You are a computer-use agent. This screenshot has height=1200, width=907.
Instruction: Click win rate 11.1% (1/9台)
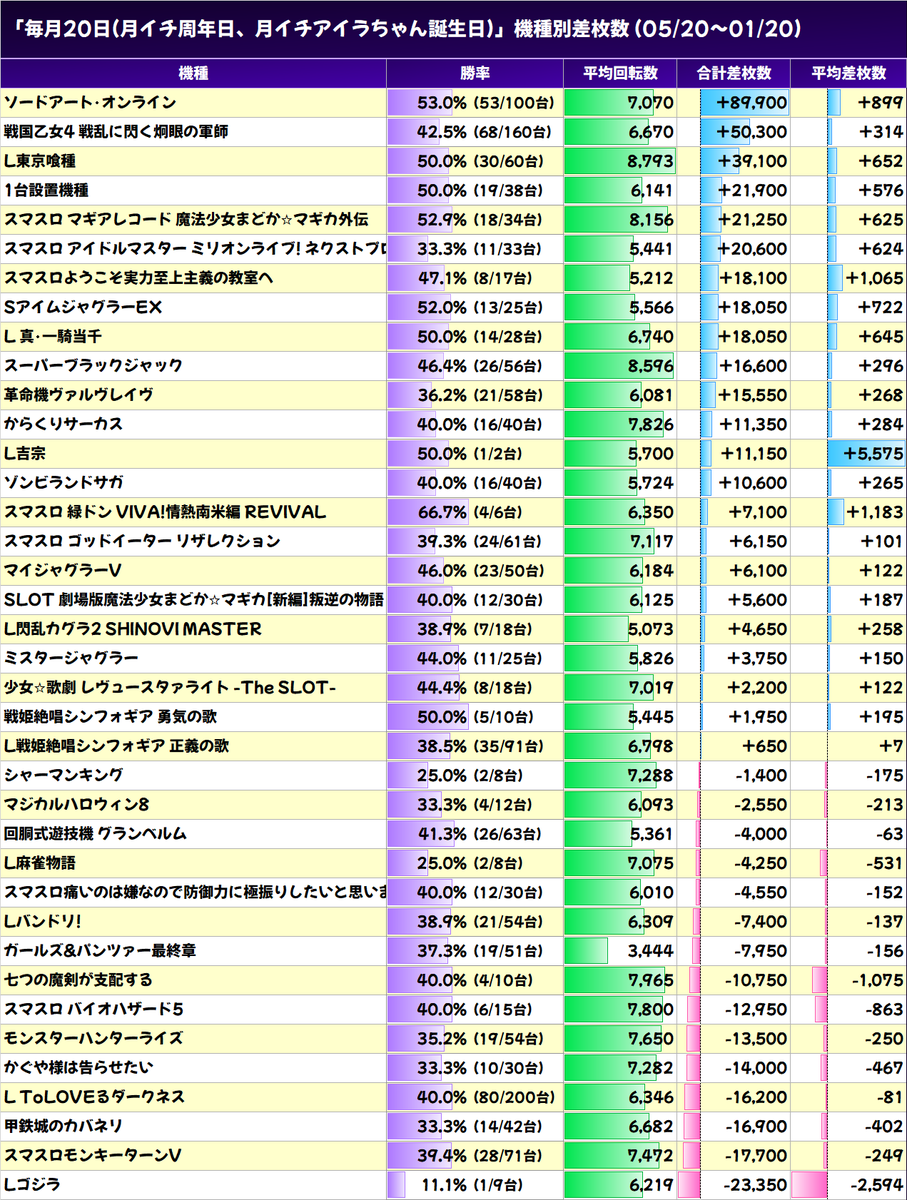tap(476, 1184)
